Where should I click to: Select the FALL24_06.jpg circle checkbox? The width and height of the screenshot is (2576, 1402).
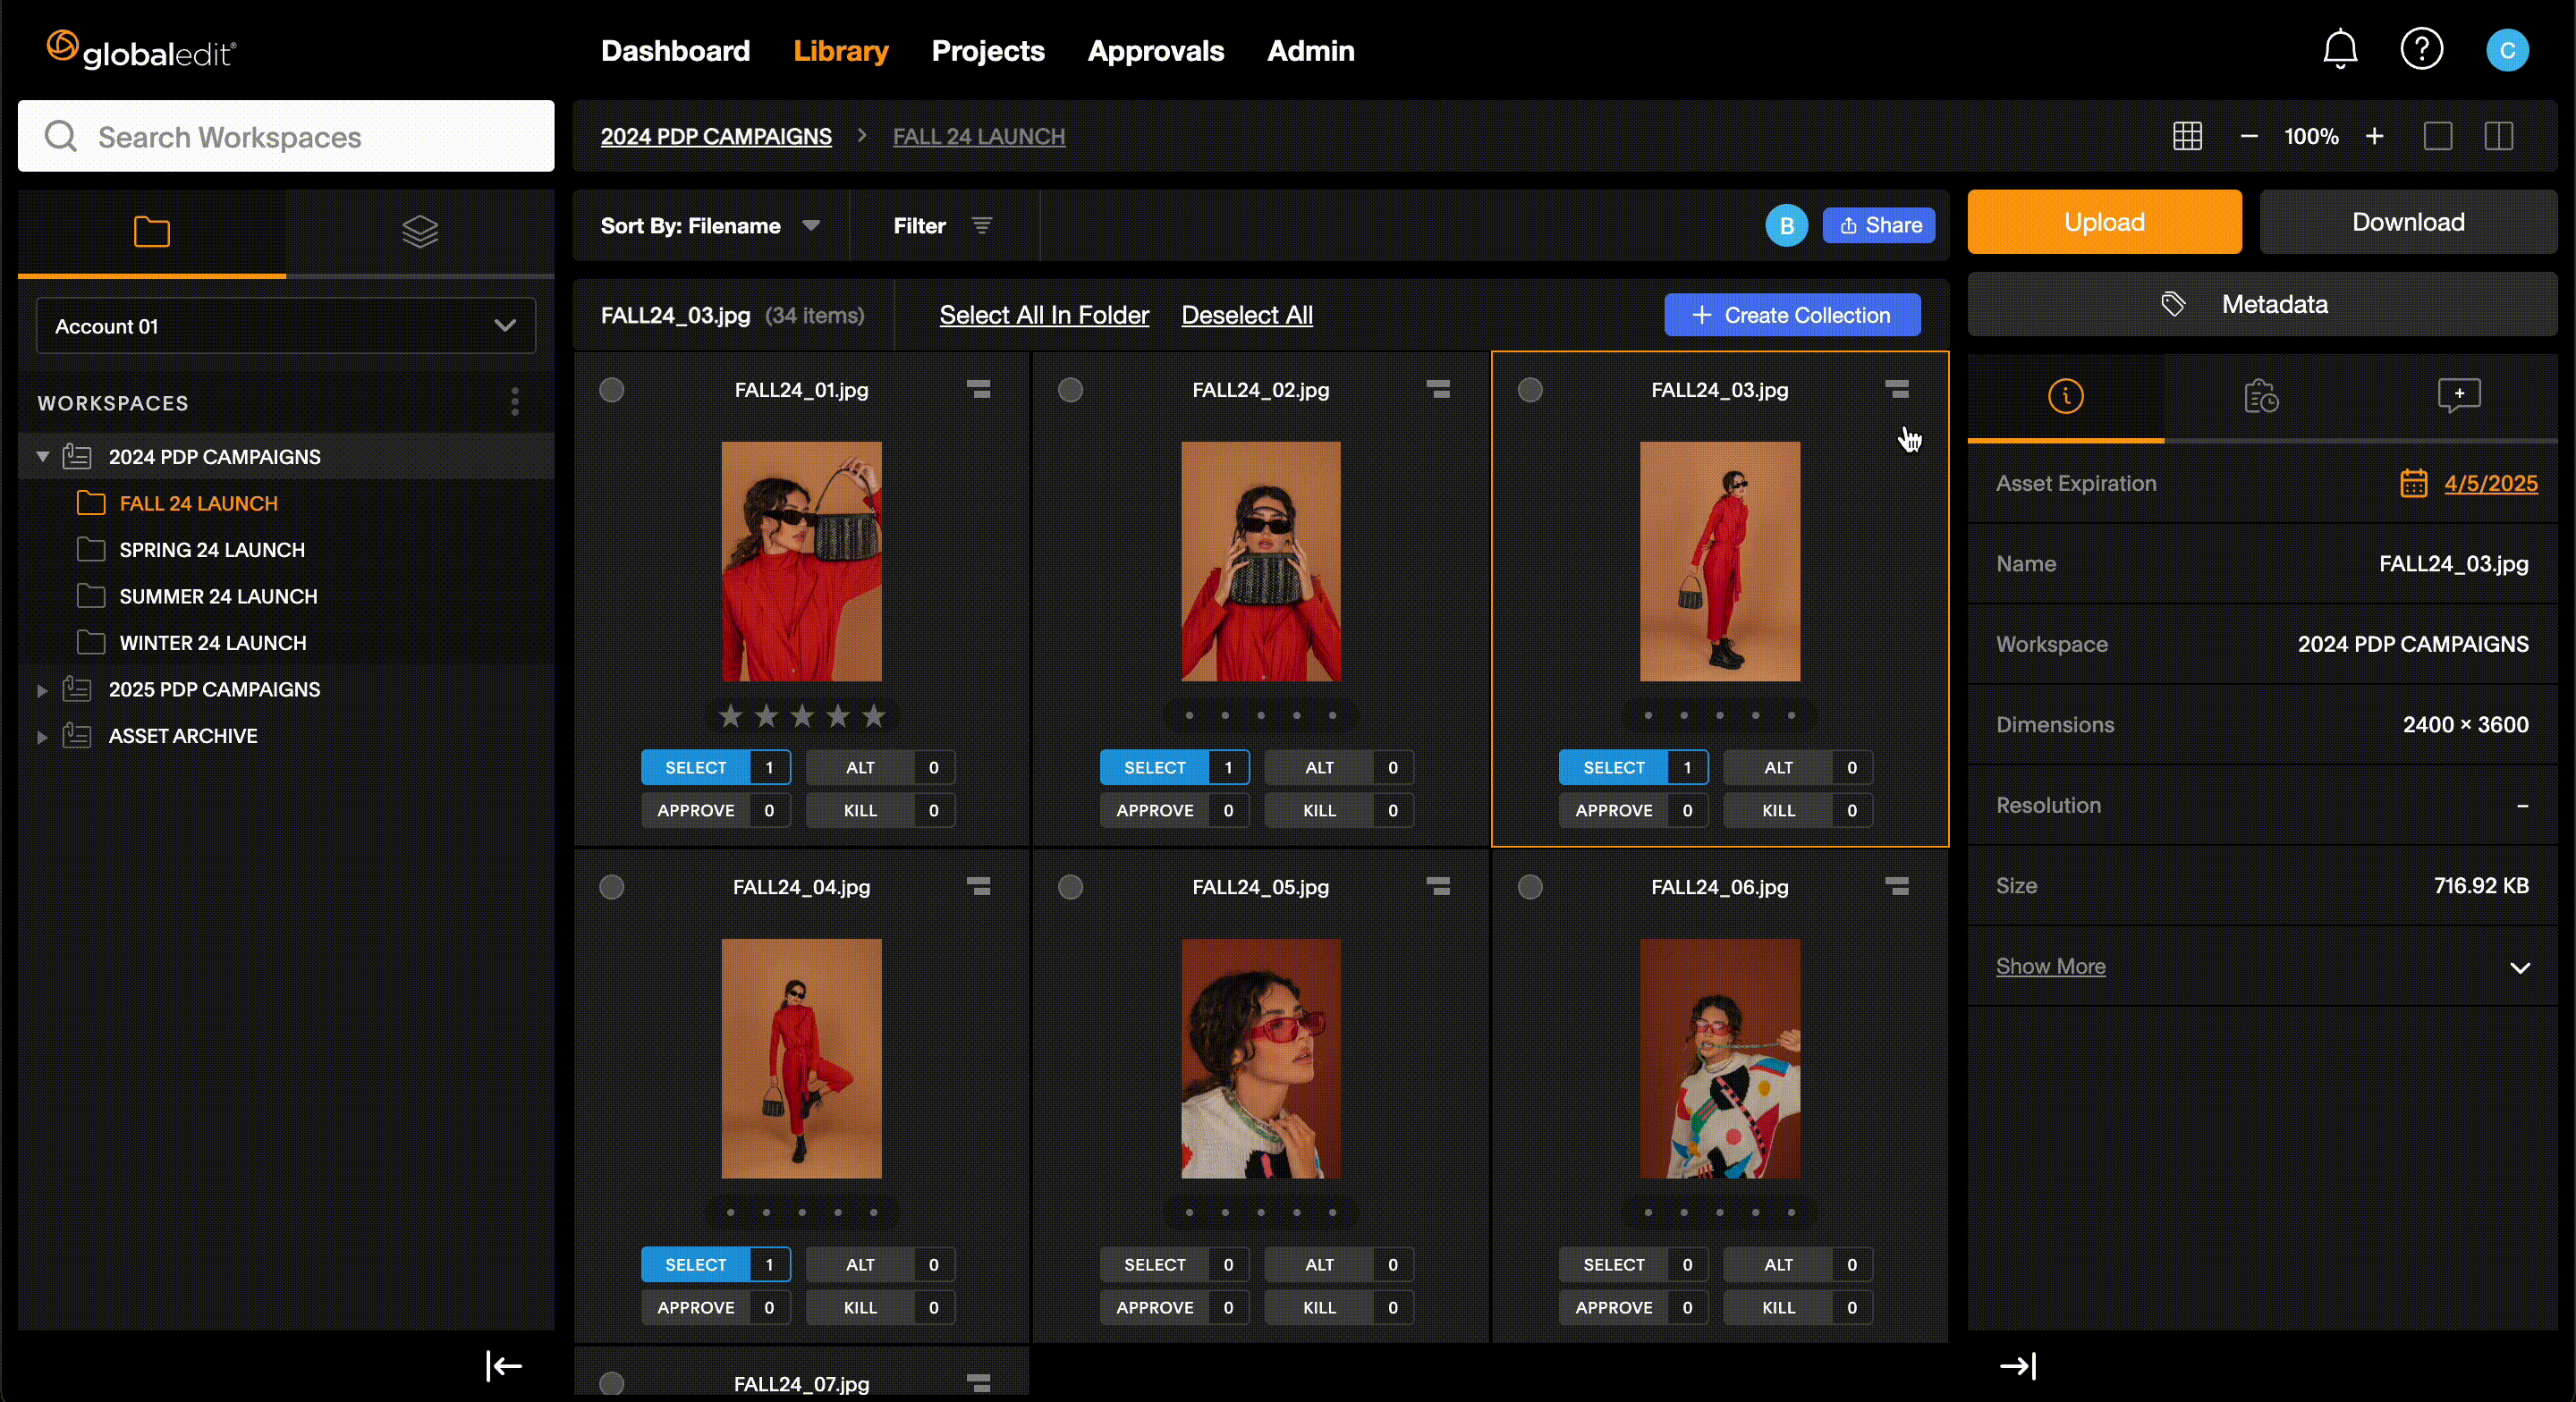pos(1529,886)
